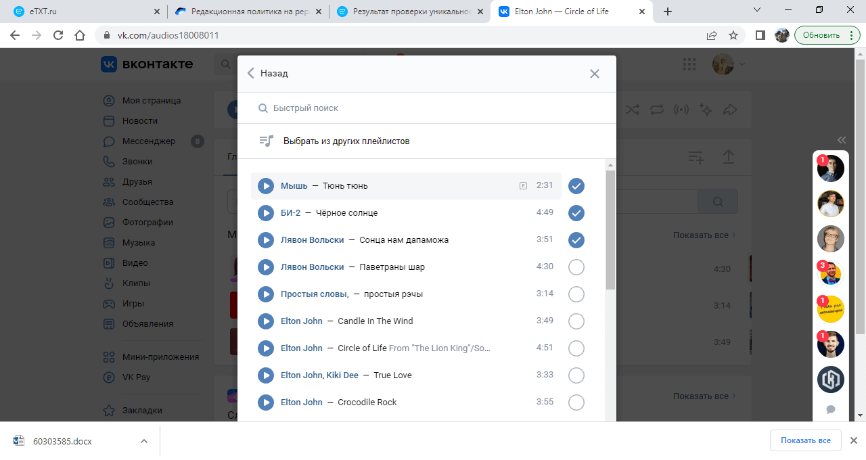
Task: Play Паветраны шар track
Action: point(266,267)
